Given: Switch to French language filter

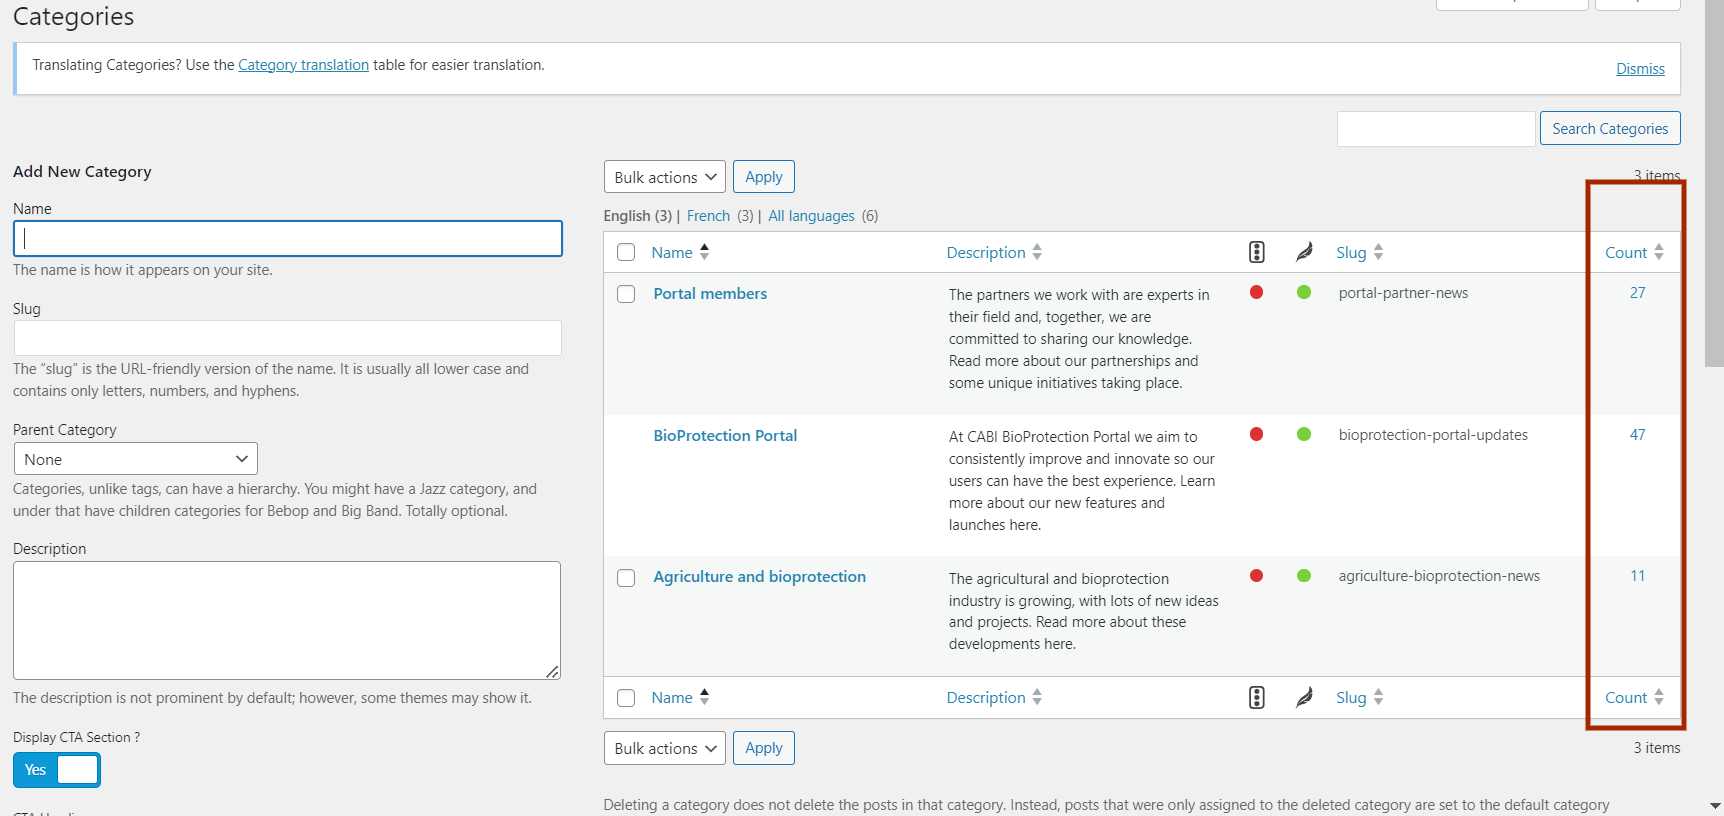Looking at the screenshot, I should pos(708,216).
